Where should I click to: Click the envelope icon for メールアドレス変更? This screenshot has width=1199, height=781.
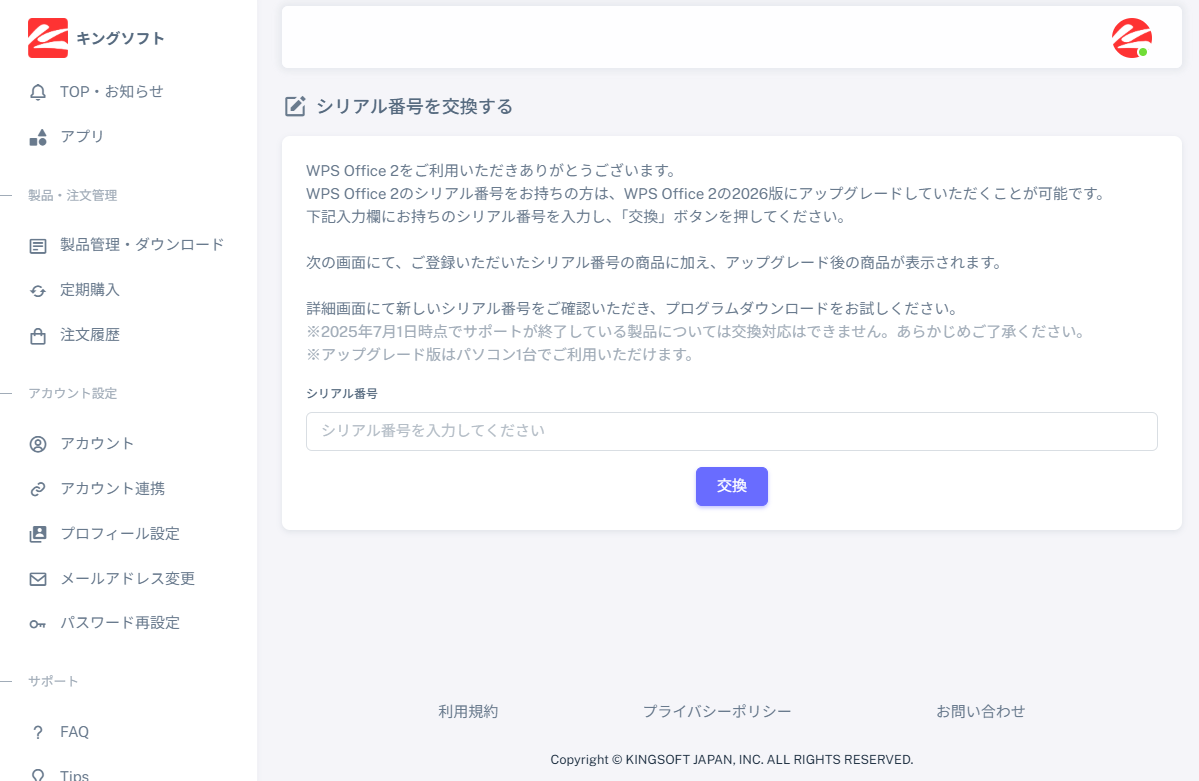38,579
